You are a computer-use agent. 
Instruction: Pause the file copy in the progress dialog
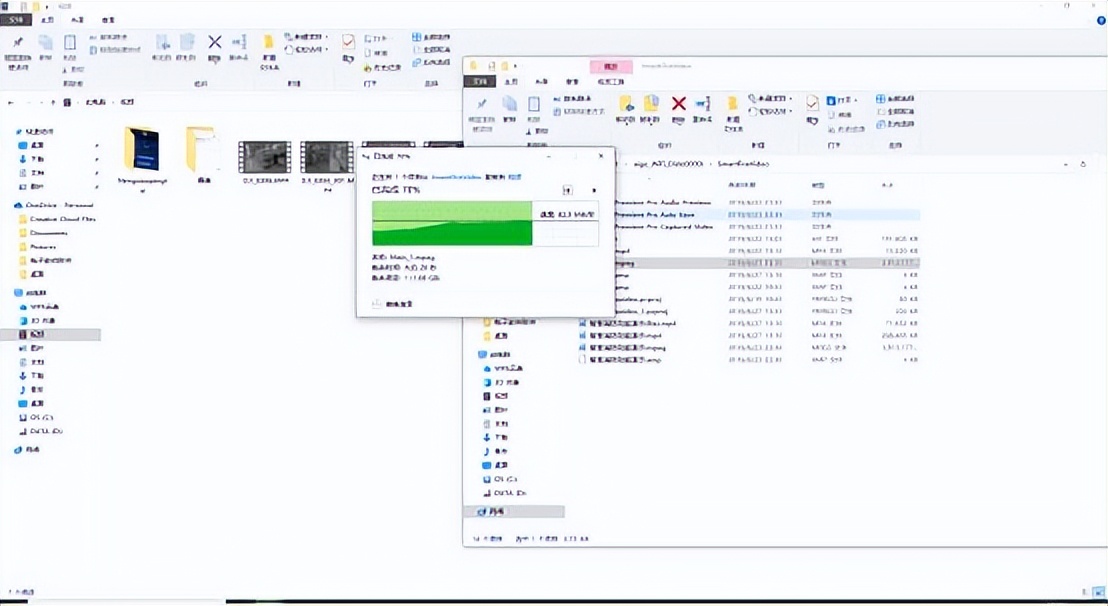(568, 190)
